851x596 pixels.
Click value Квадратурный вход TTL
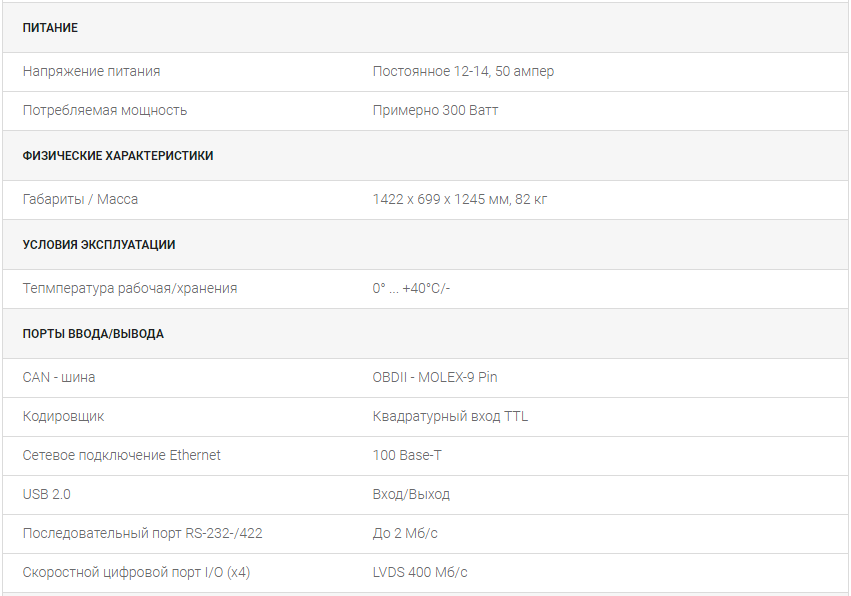(x=450, y=416)
